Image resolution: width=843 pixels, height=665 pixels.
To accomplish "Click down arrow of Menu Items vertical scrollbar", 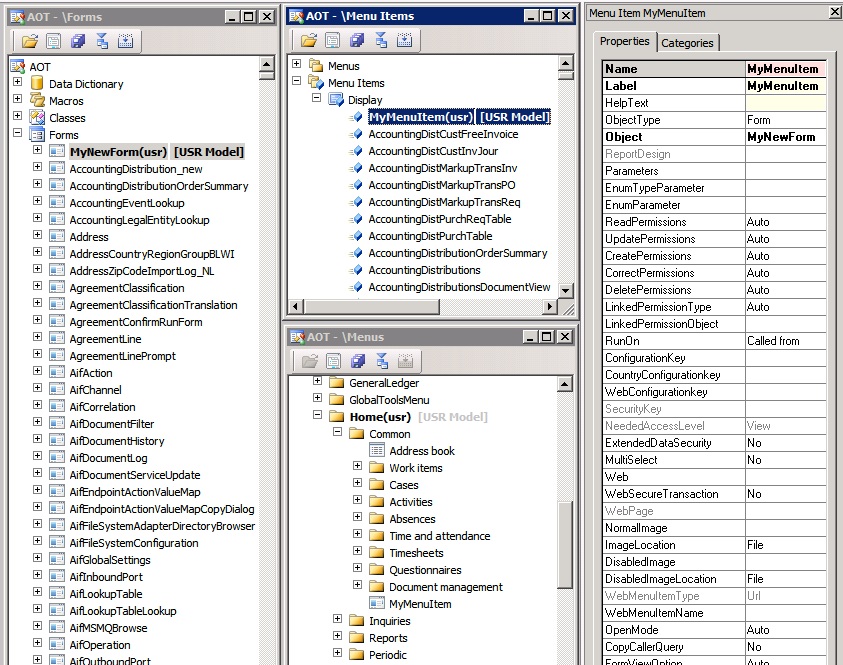I will 565,290.
